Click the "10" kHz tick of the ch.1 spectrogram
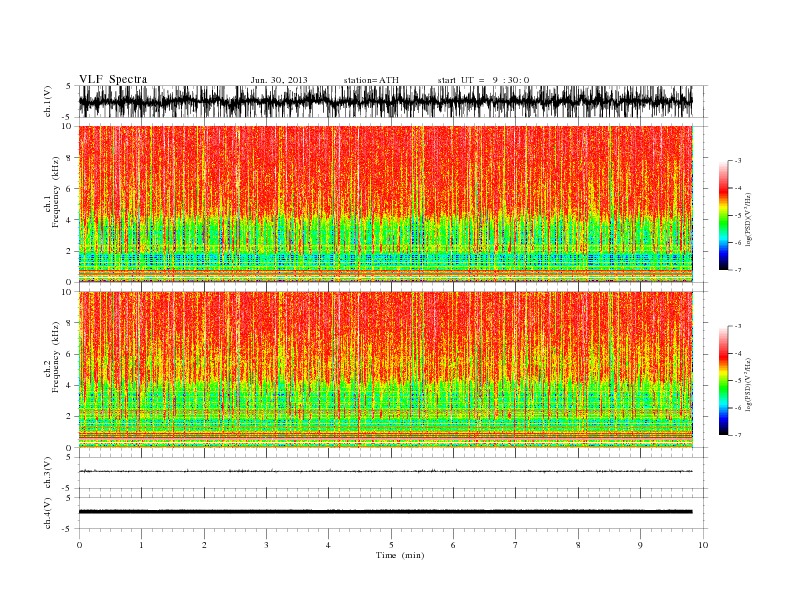Screen dimensions: 792x612 point(67,126)
